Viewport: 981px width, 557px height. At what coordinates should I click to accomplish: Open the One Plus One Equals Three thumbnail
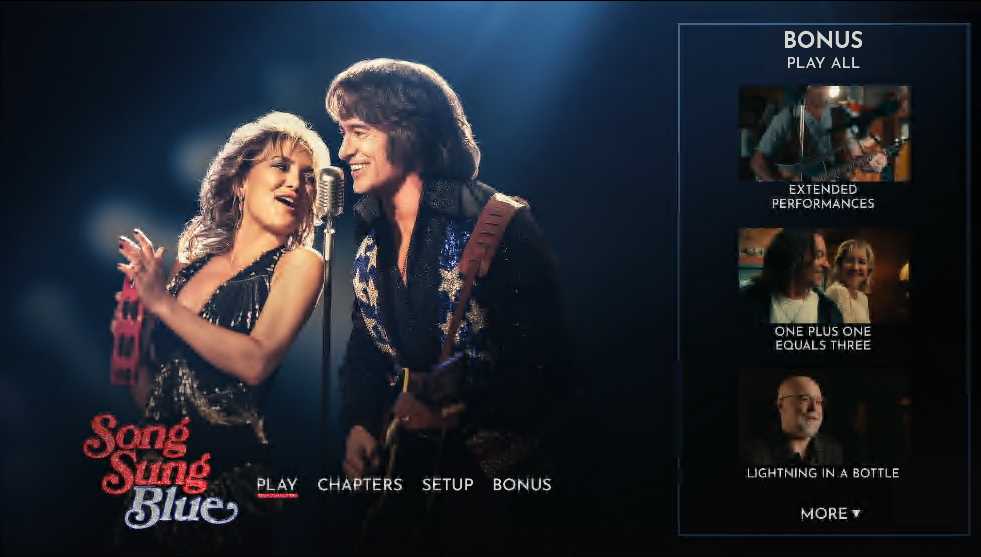point(824,275)
